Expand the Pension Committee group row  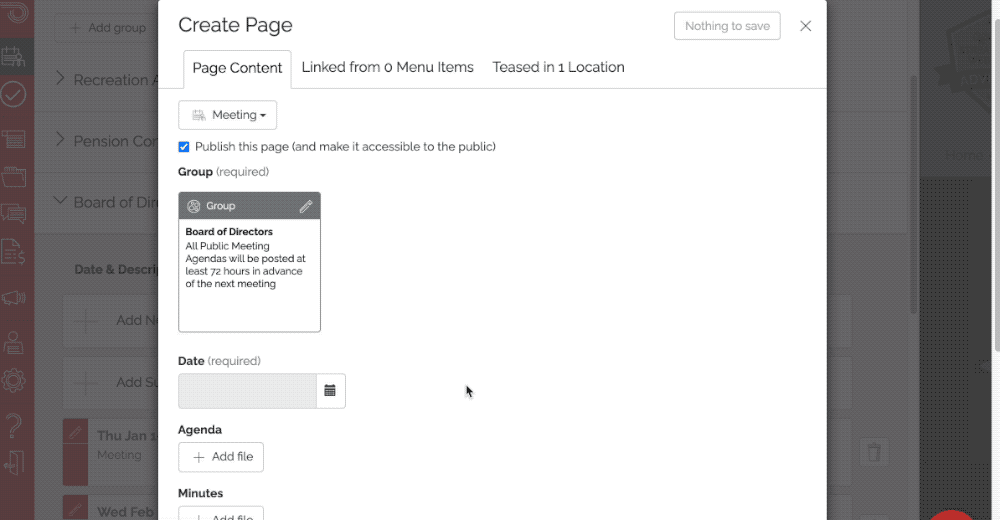60,139
